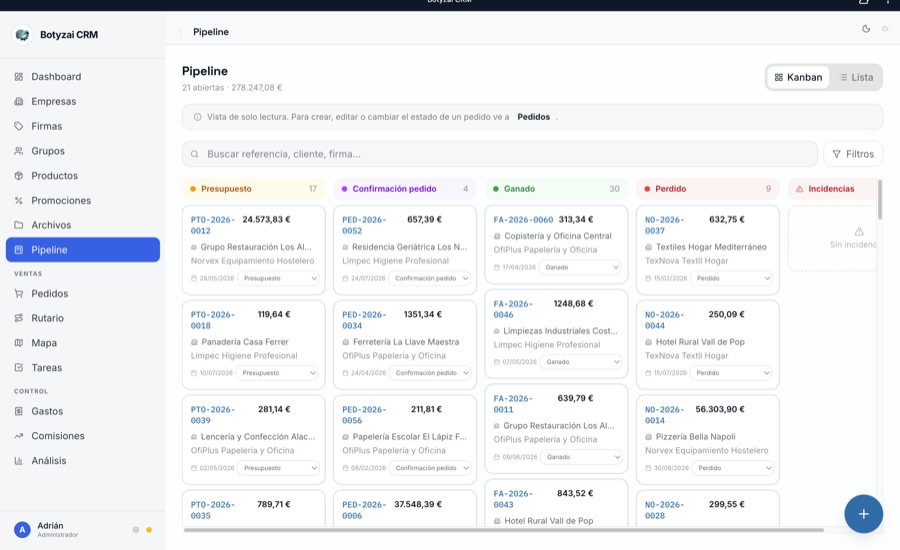This screenshot has height=550, width=900.
Task: Click the Pipeline breadcrumb in top bar
Action: click(x=211, y=32)
